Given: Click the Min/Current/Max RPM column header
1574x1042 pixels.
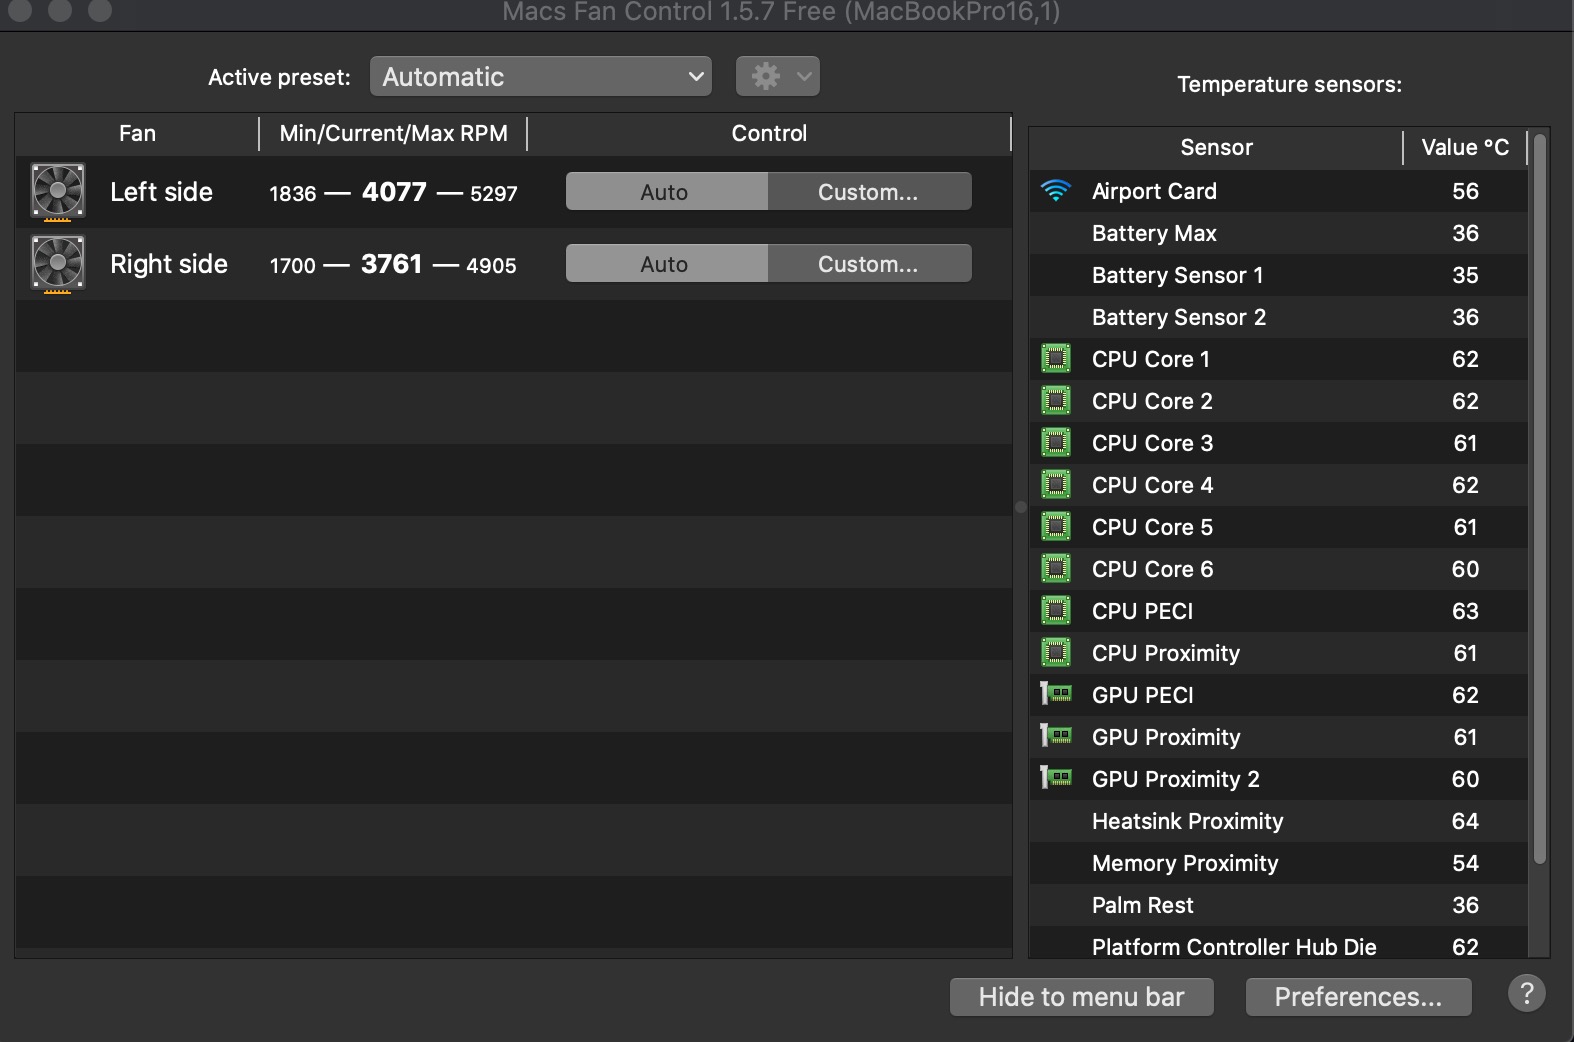Looking at the screenshot, I should (x=393, y=133).
